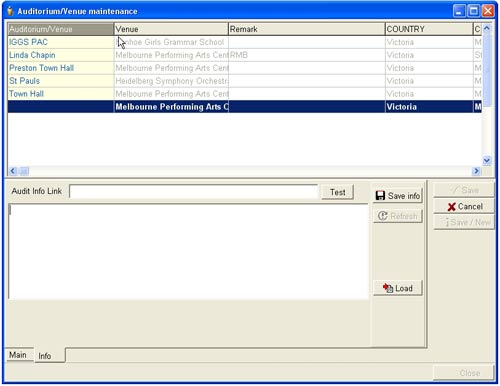Cancel the current venue edit
This screenshot has height=386, width=500.
point(464,206)
